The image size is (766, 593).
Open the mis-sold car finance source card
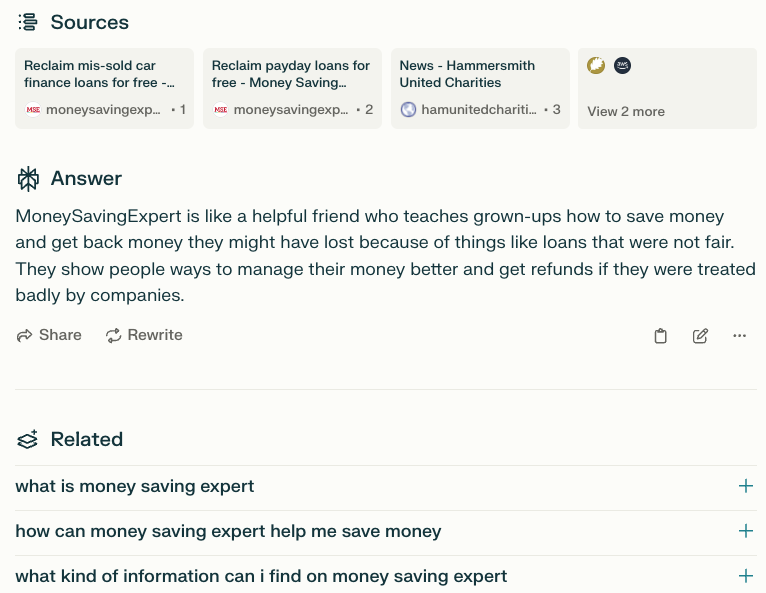click(105, 88)
